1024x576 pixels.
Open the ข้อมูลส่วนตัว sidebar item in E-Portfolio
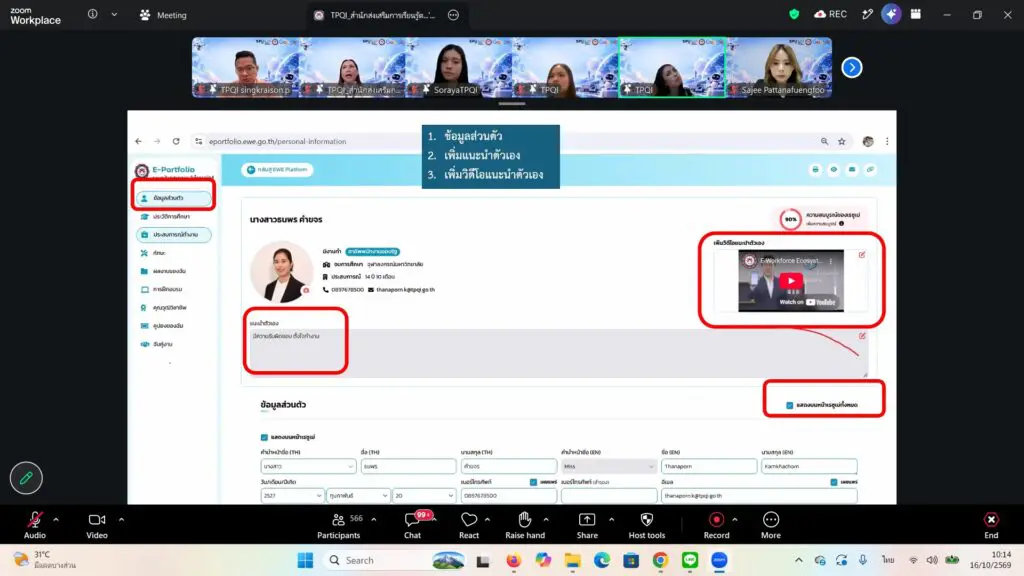(x=174, y=198)
